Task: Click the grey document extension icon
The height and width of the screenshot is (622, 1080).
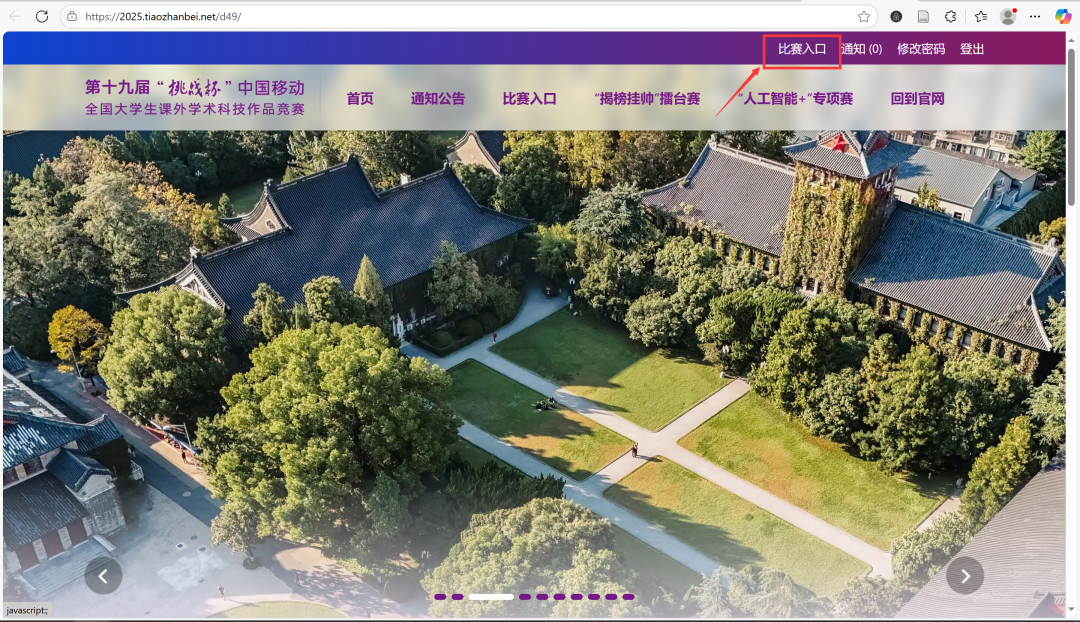Action: click(924, 17)
